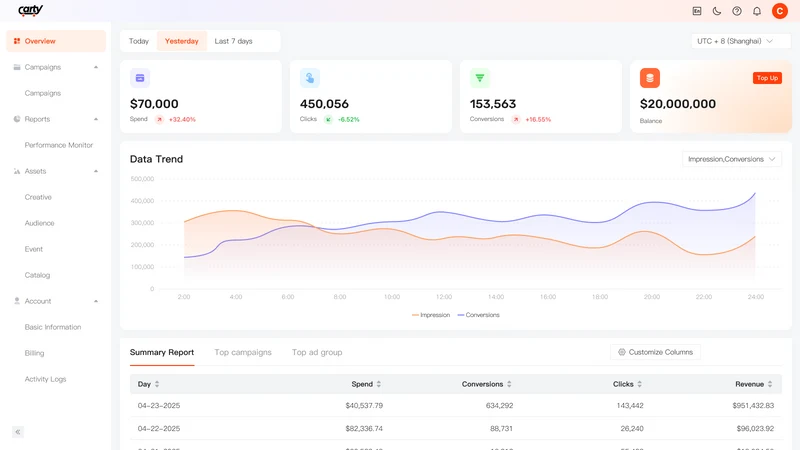Click the Spend card icon
Screen dimensions: 800x450
(x=140, y=78)
